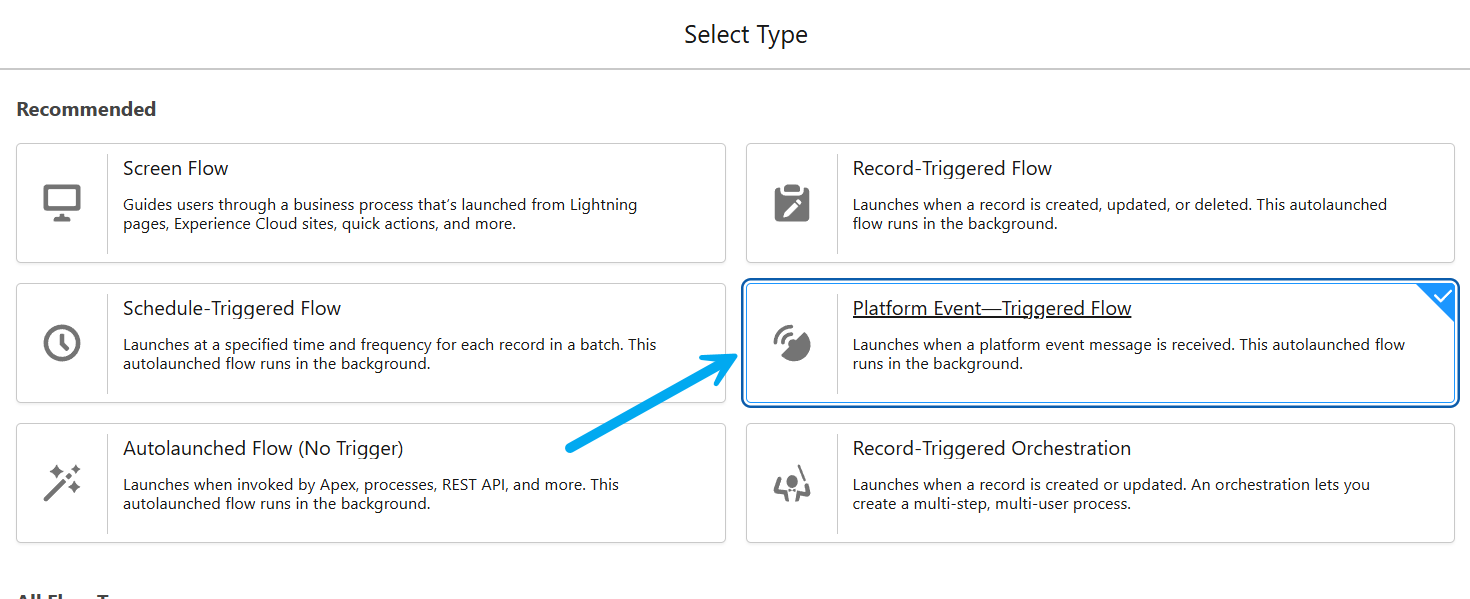The image size is (1470, 599).
Task: Click the Screen Flow description text
Action: pos(380,214)
